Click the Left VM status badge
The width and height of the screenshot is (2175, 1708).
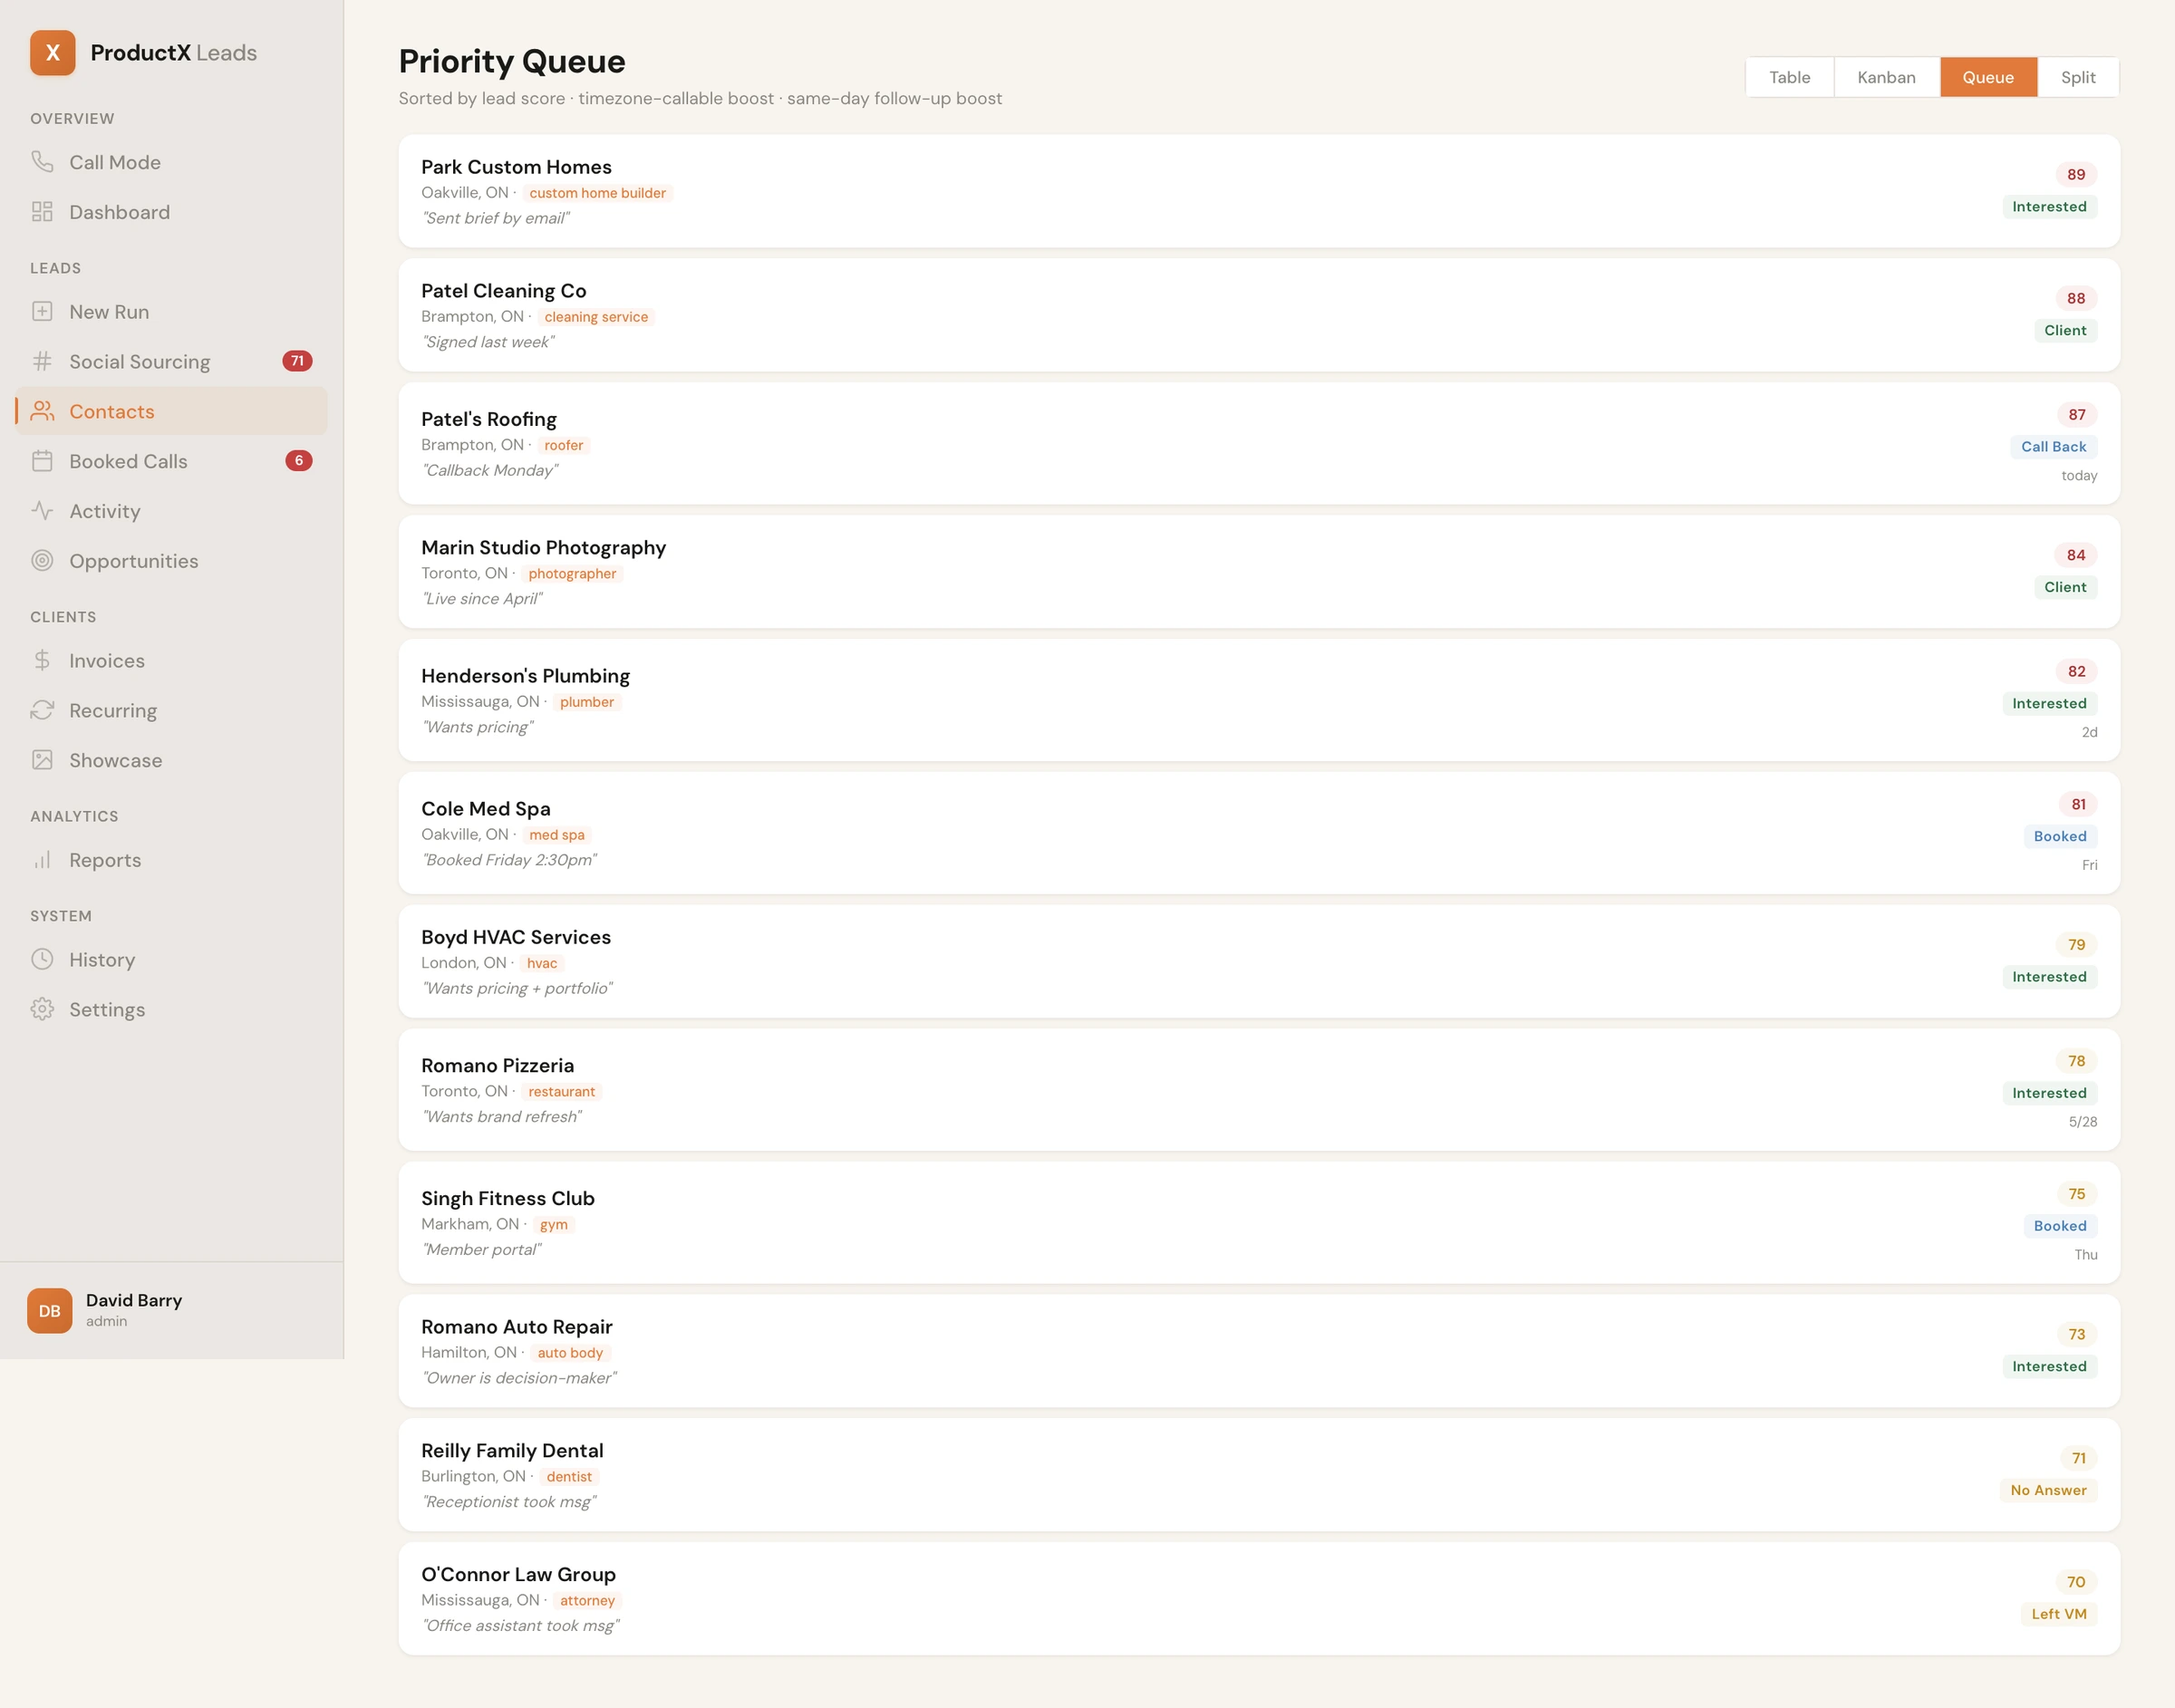point(2059,1614)
